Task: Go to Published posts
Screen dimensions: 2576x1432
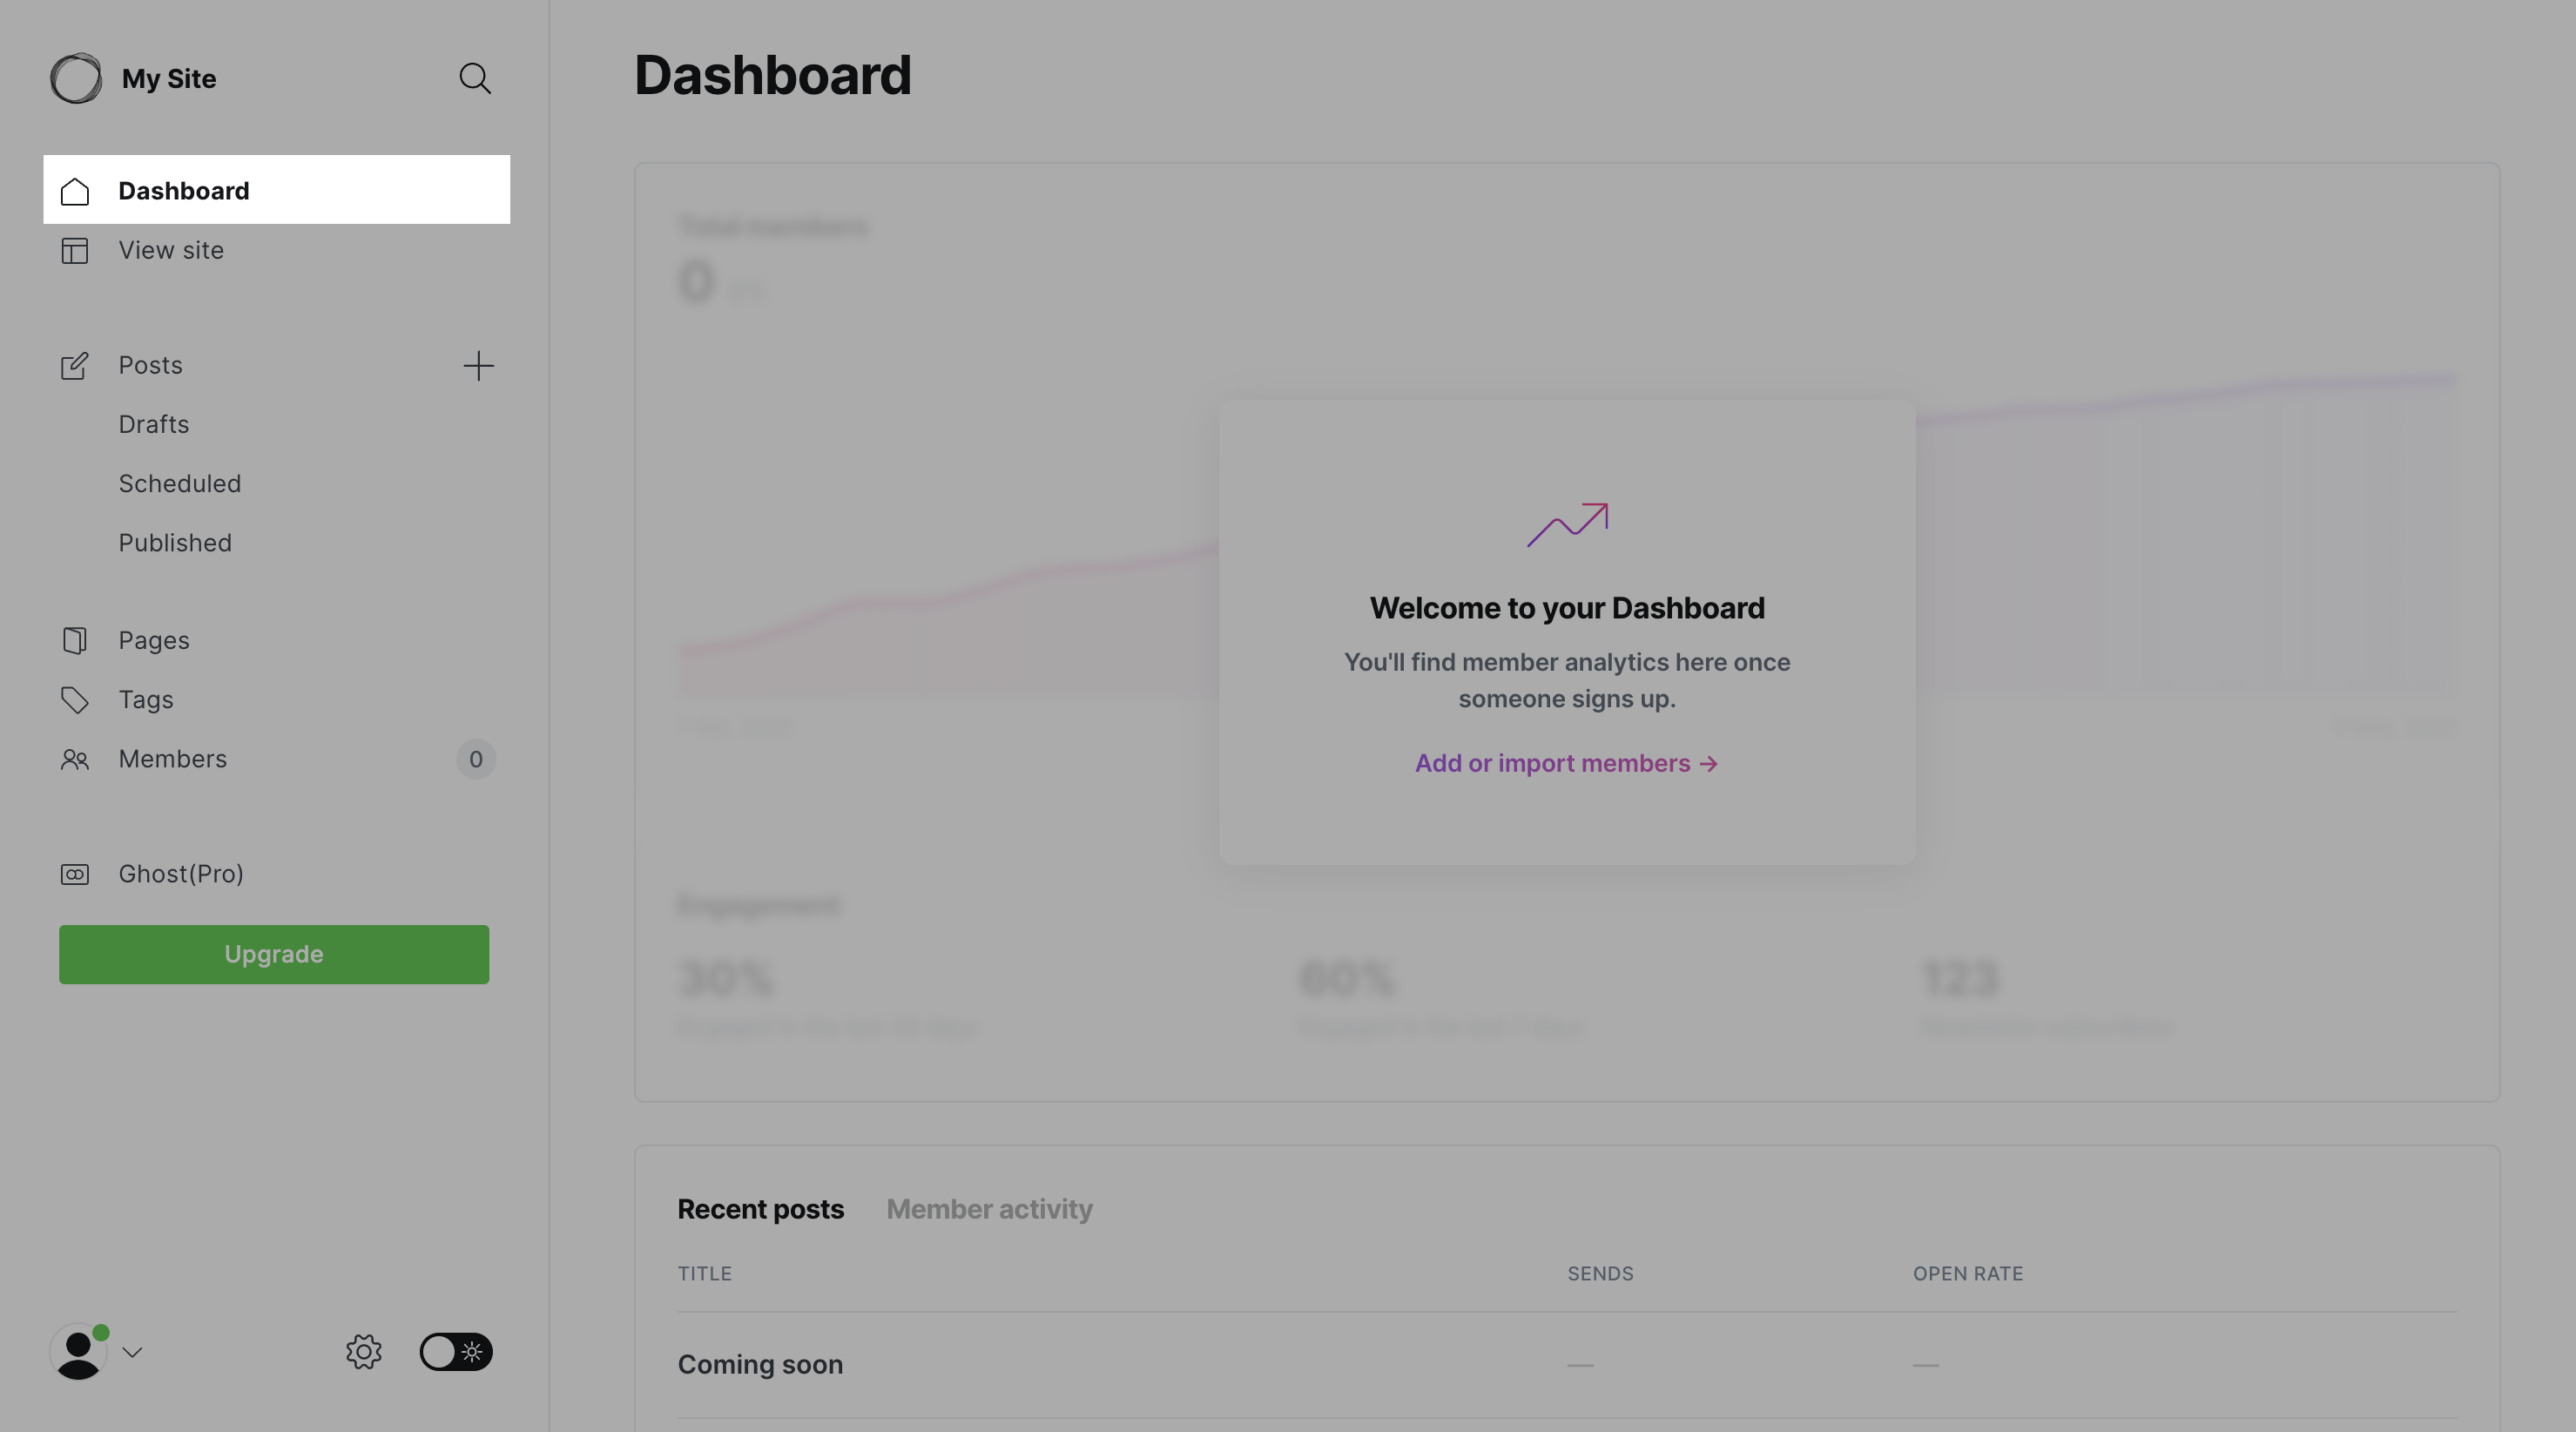Action: (175, 543)
